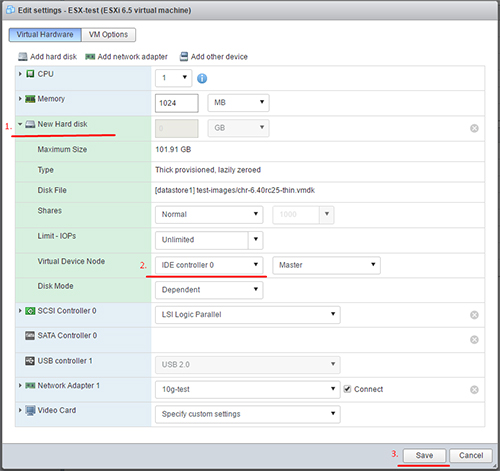The height and width of the screenshot is (471, 500).
Task: Open the Shares Normal dropdown
Action: 209,214
